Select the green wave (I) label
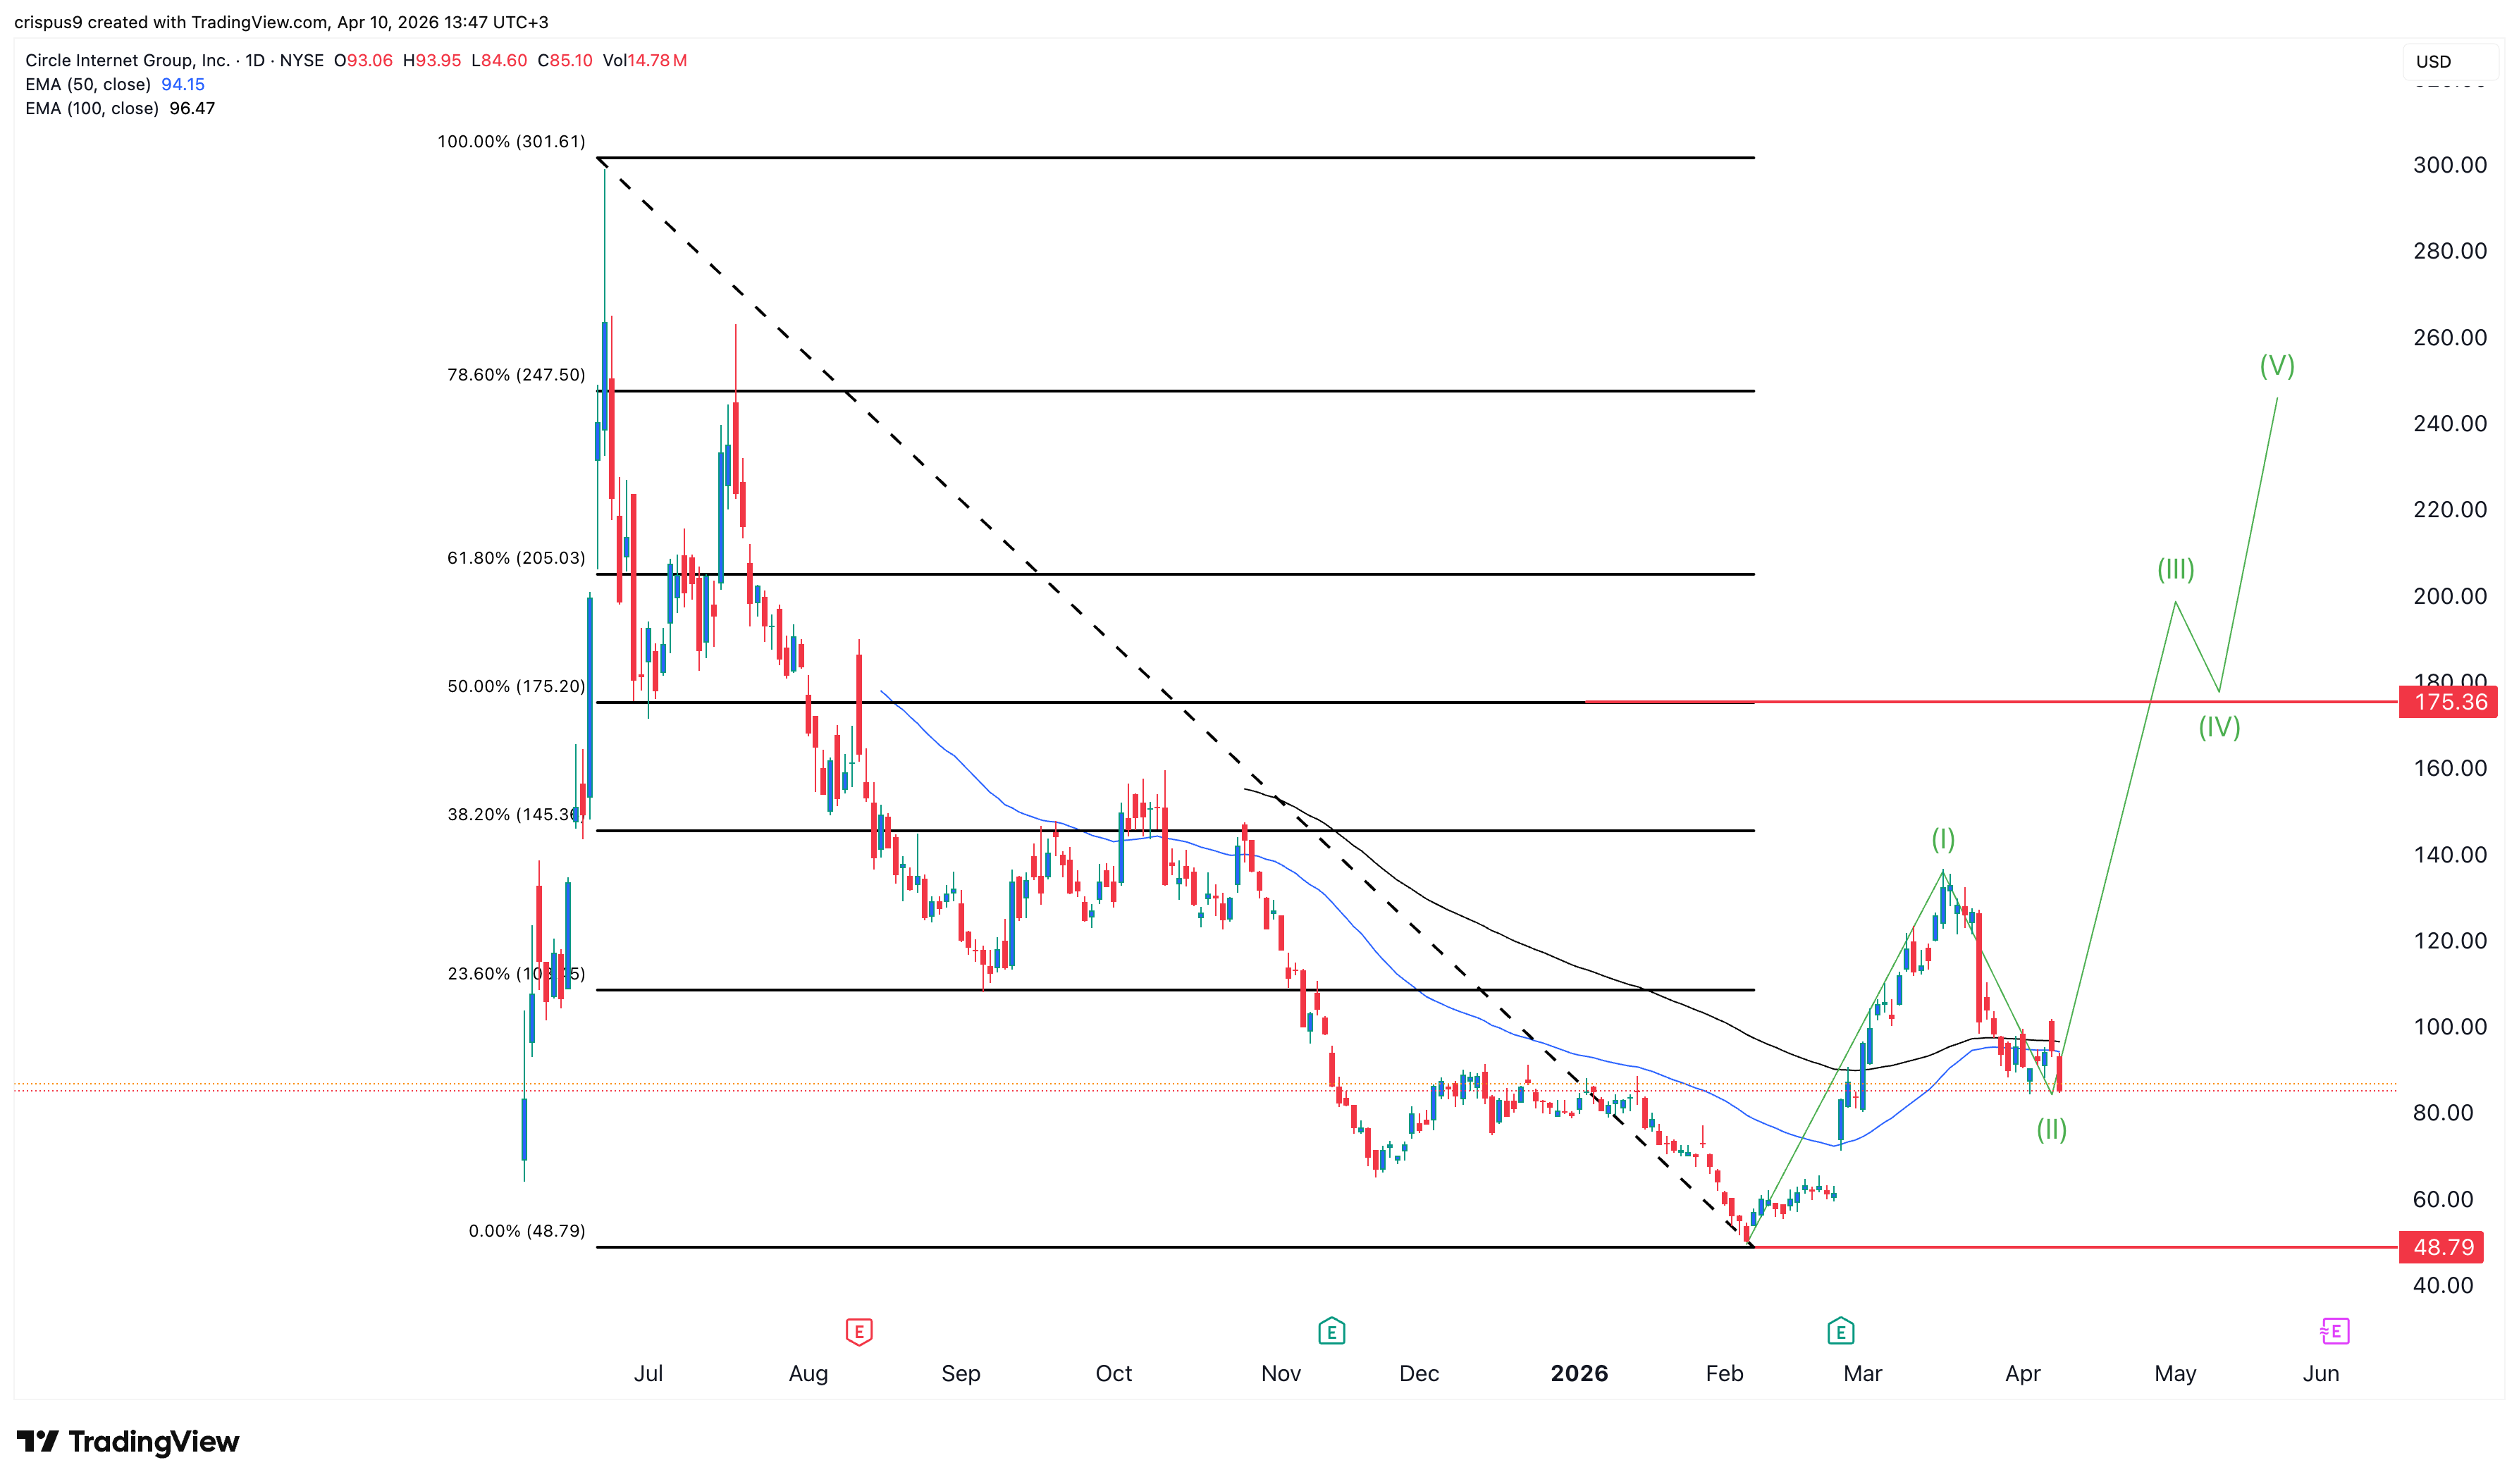2519x1484 pixels. (x=1942, y=839)
